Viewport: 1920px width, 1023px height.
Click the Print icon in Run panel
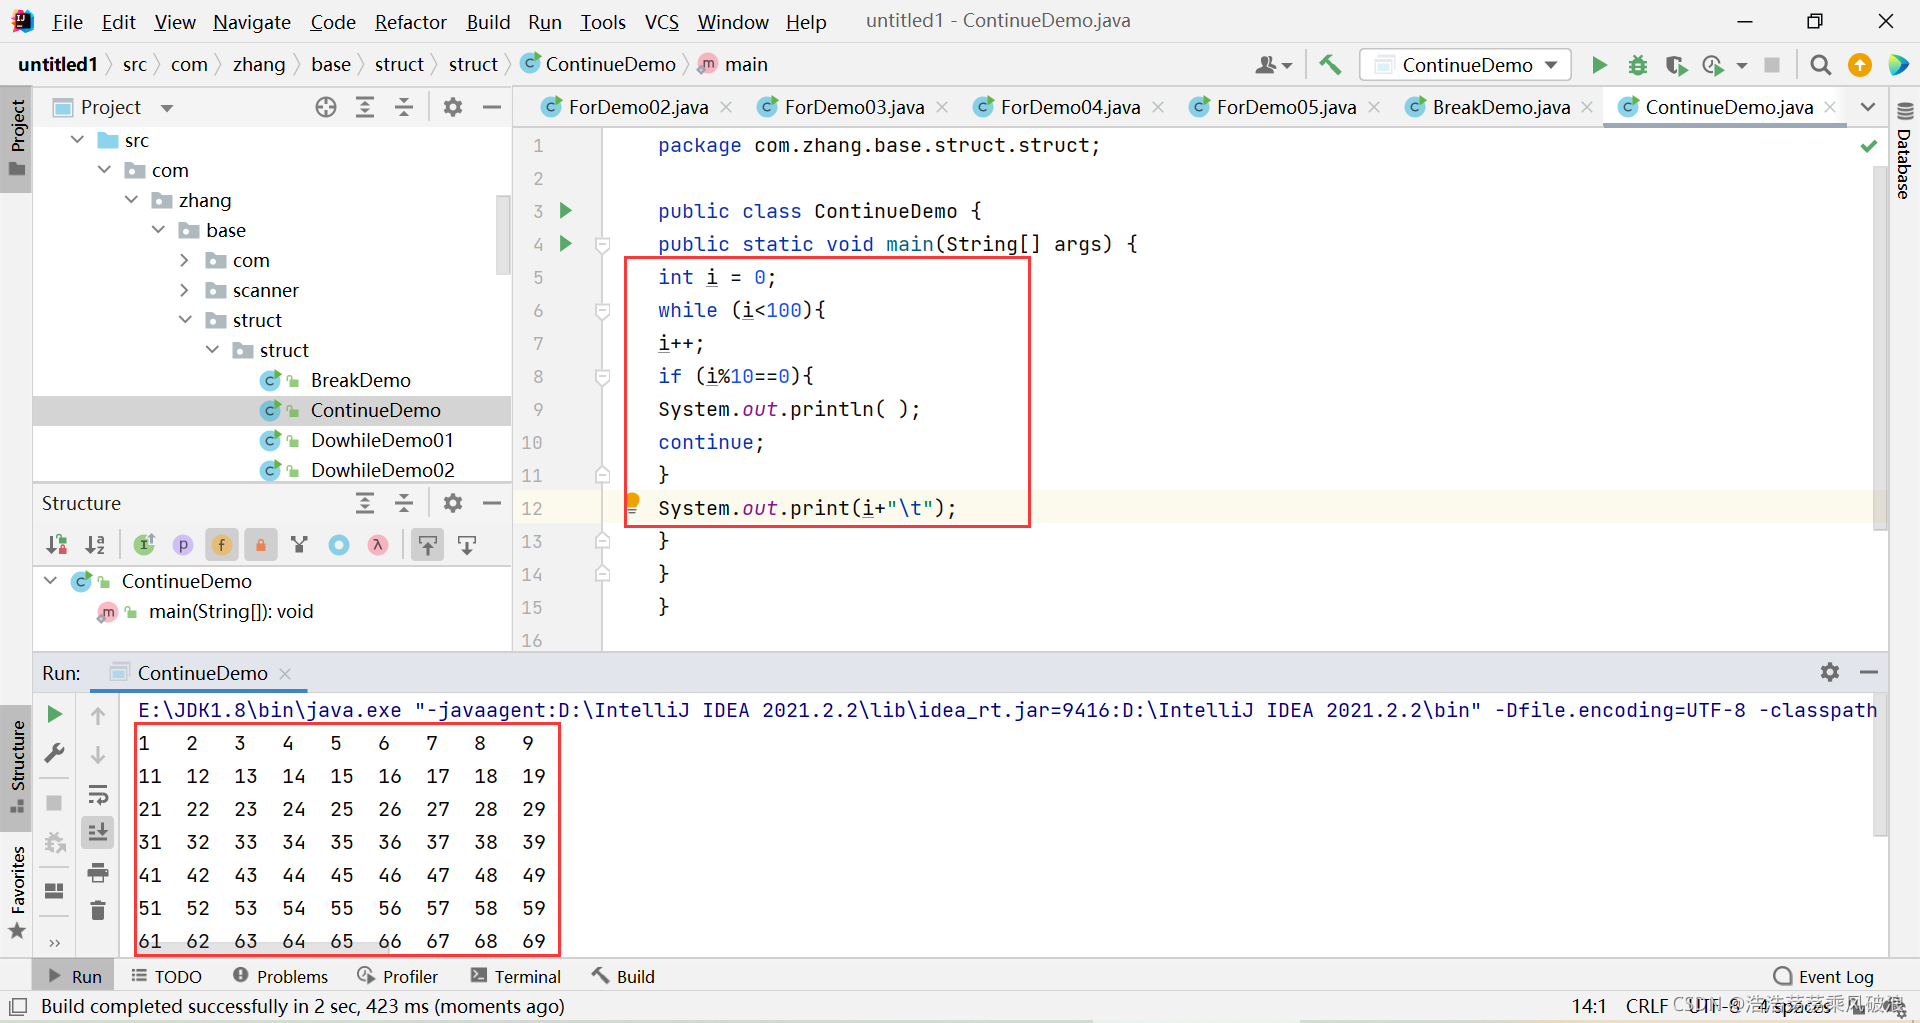pyautogui.click(x=97, y=872)
